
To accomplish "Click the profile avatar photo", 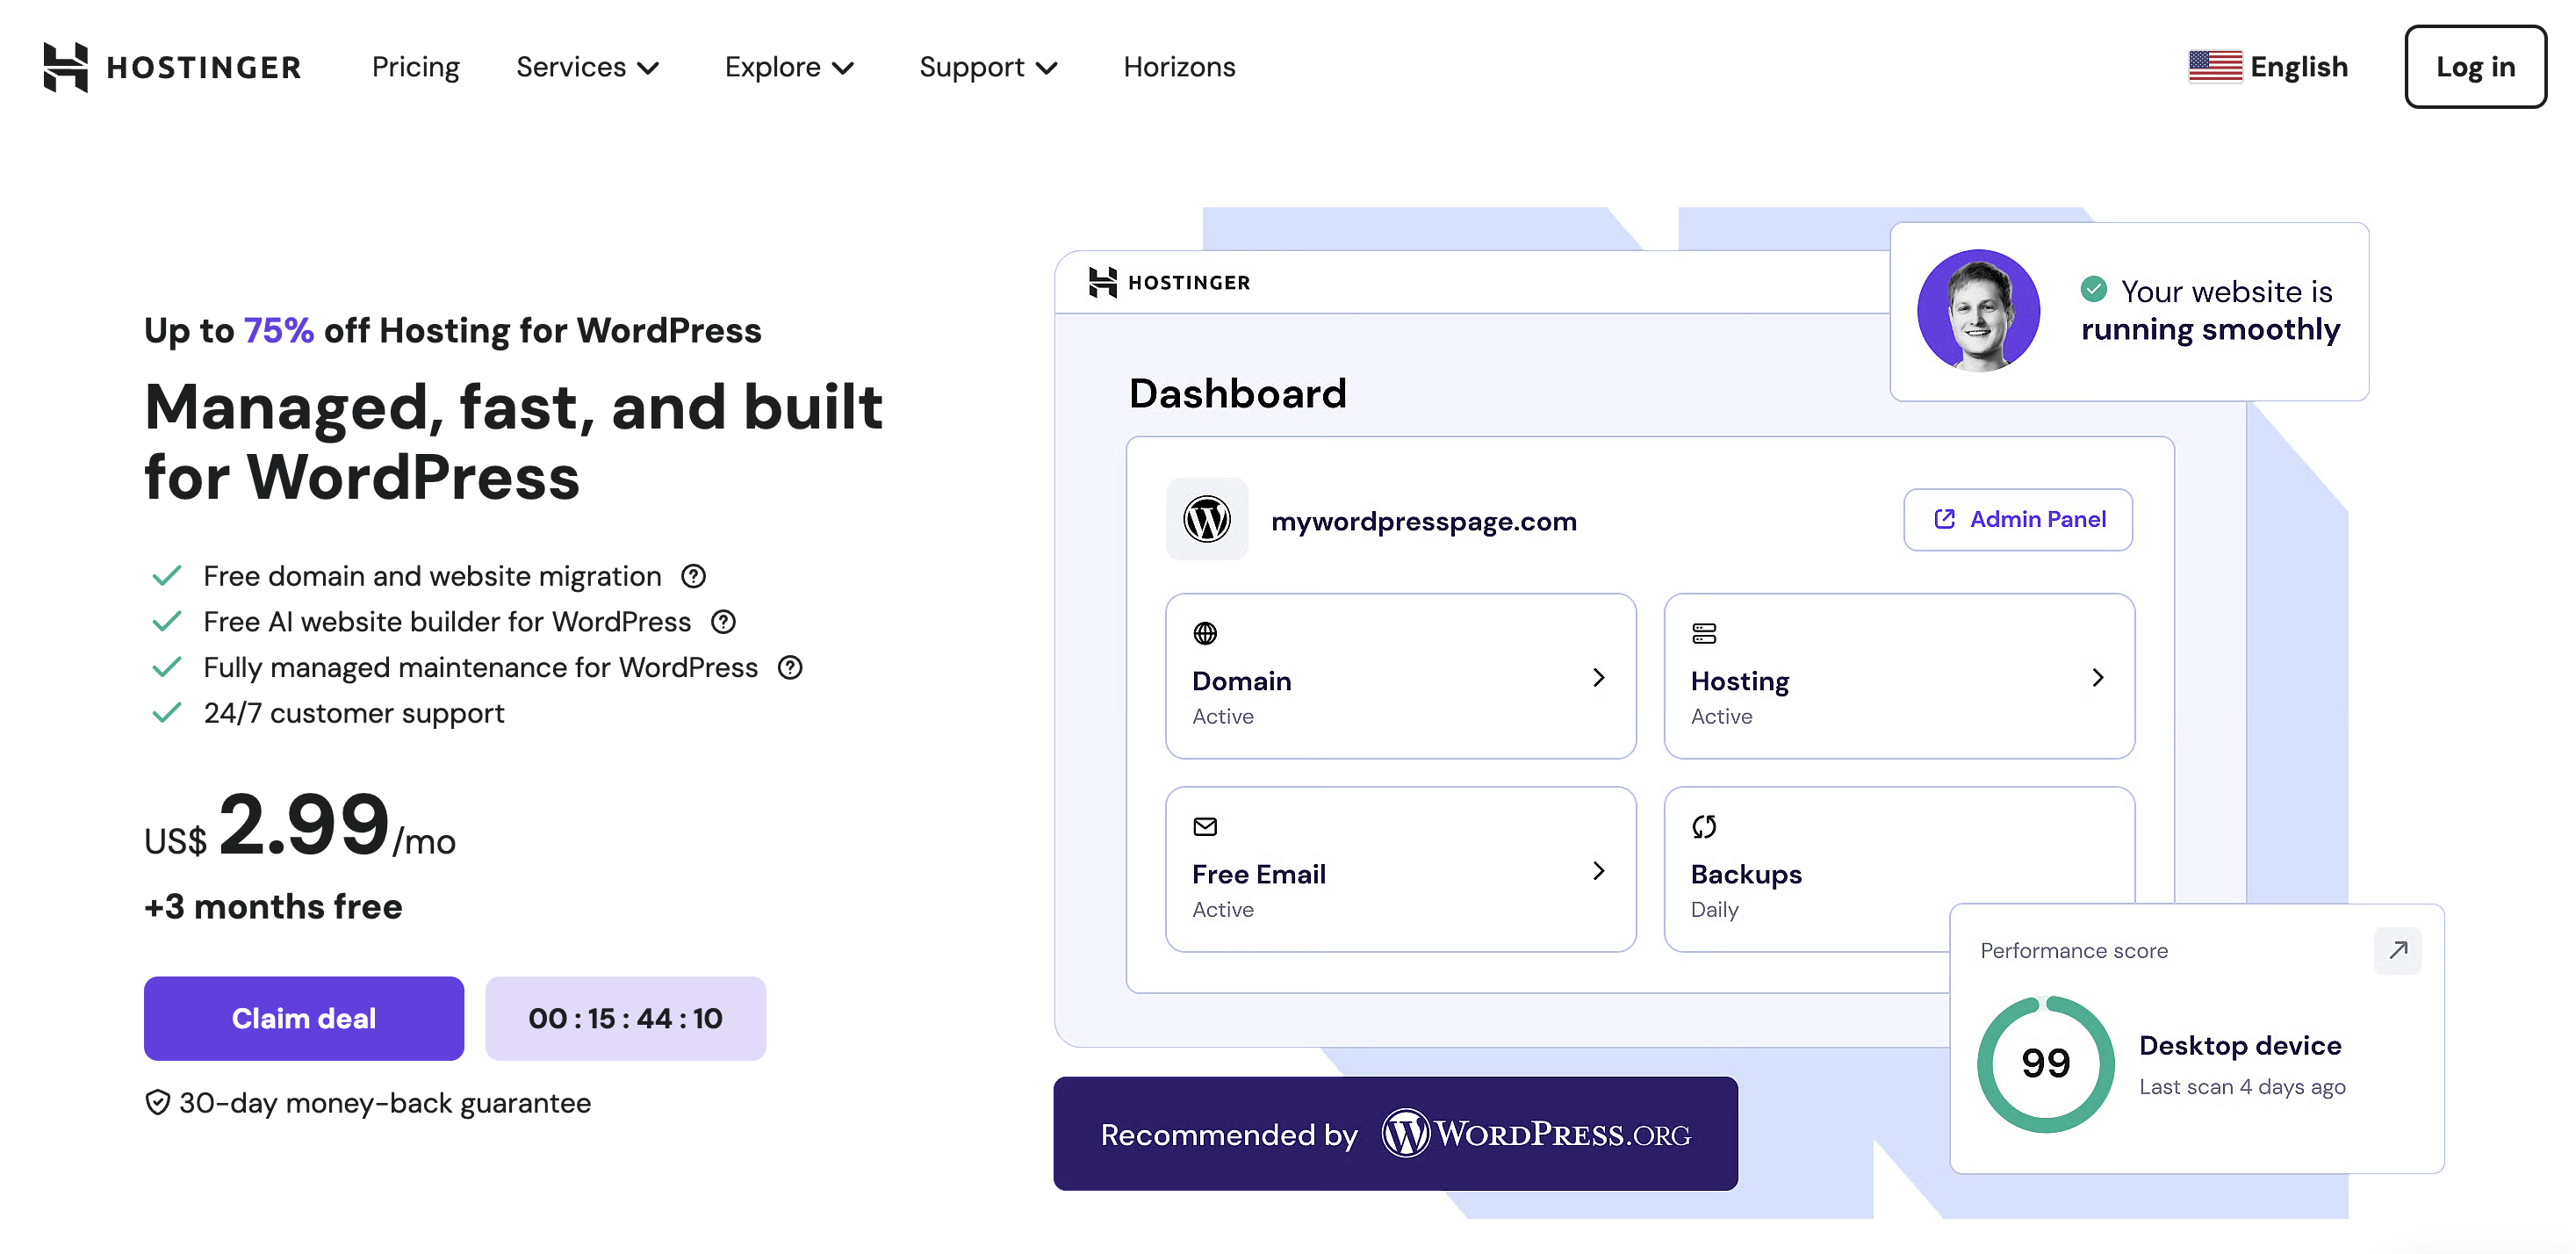I will click(1978, 311).
